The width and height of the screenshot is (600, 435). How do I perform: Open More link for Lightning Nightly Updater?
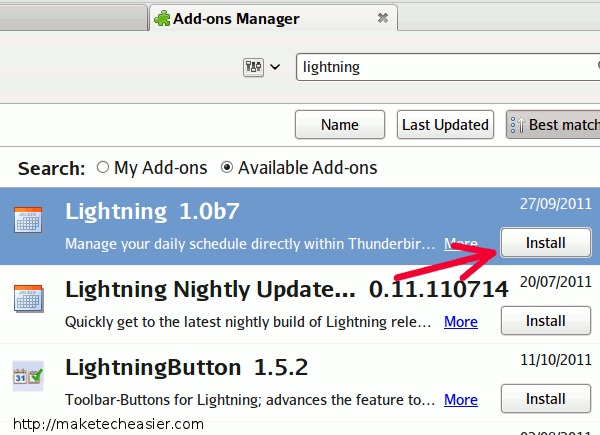(x=461, y=322)
